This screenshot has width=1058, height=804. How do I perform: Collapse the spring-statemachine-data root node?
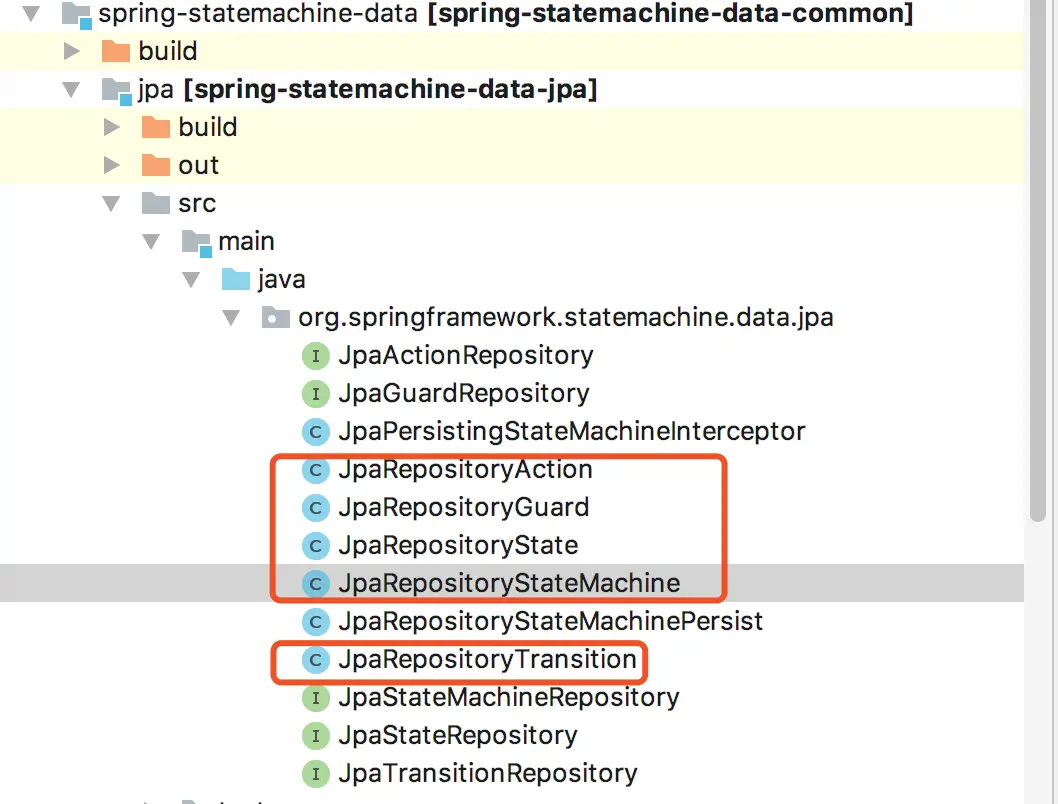click(x=30, y=14)
